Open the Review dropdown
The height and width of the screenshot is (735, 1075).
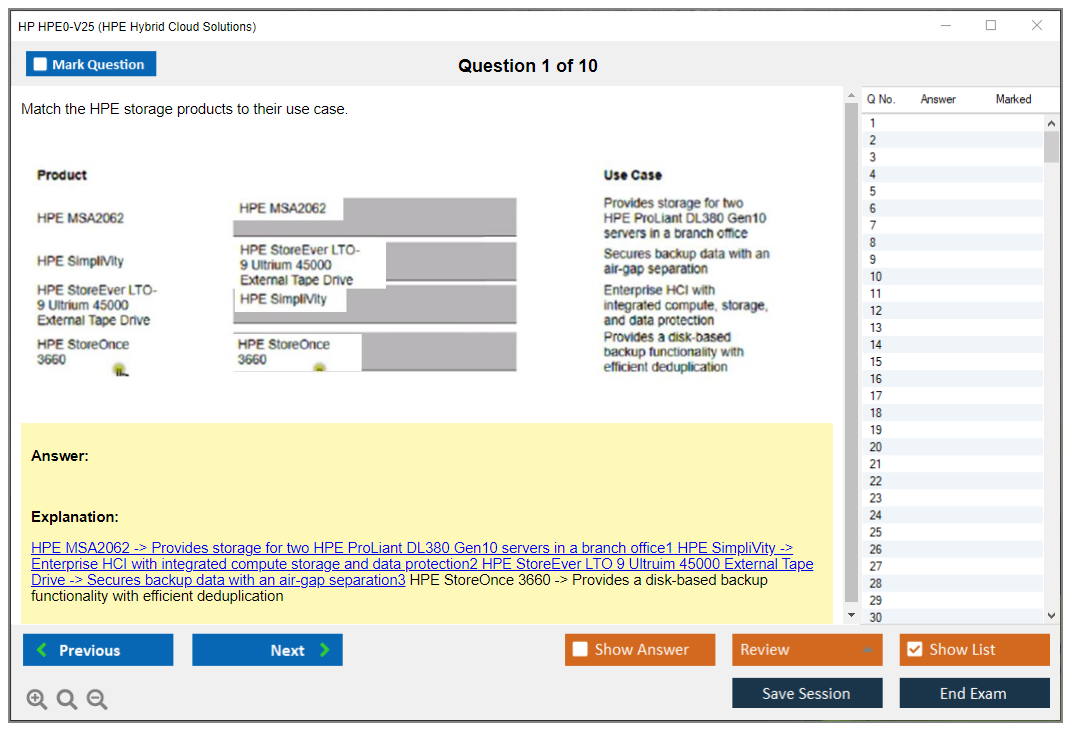point(806,650)
